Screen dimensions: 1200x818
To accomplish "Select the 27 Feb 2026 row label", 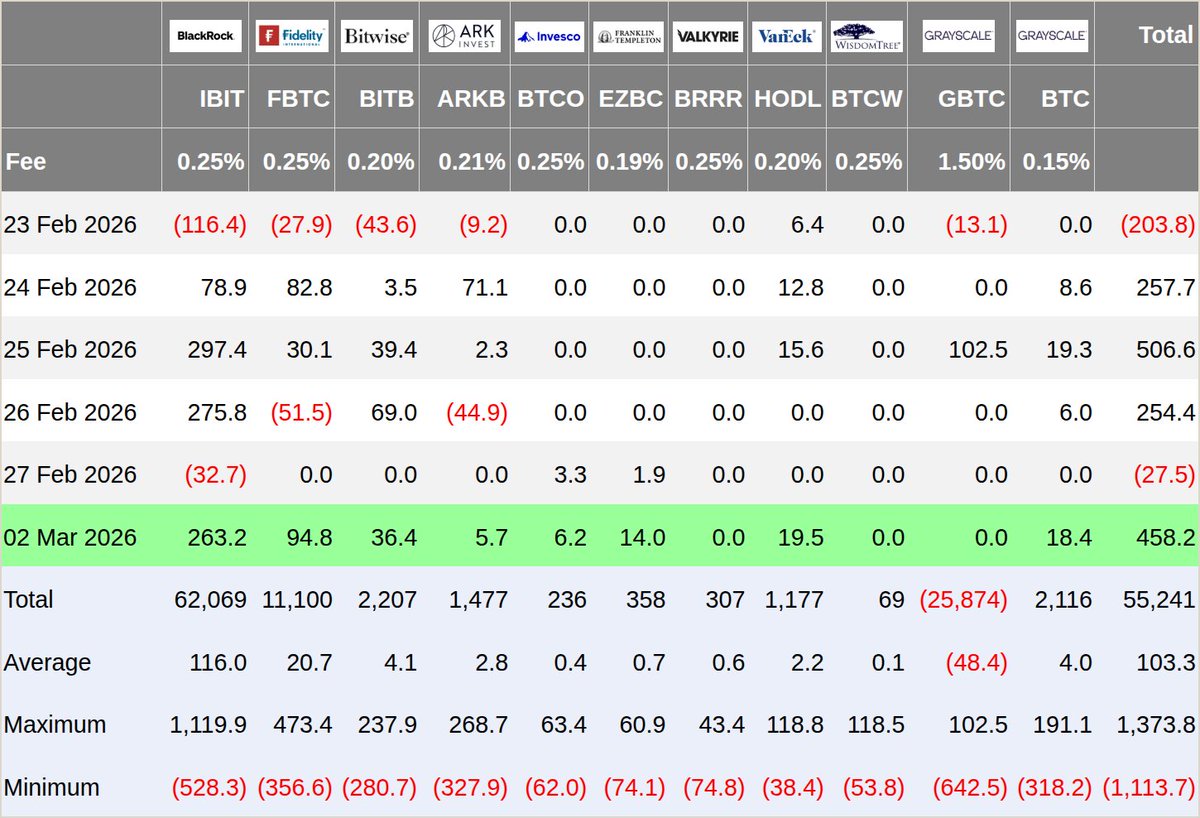I will (70, 474).
